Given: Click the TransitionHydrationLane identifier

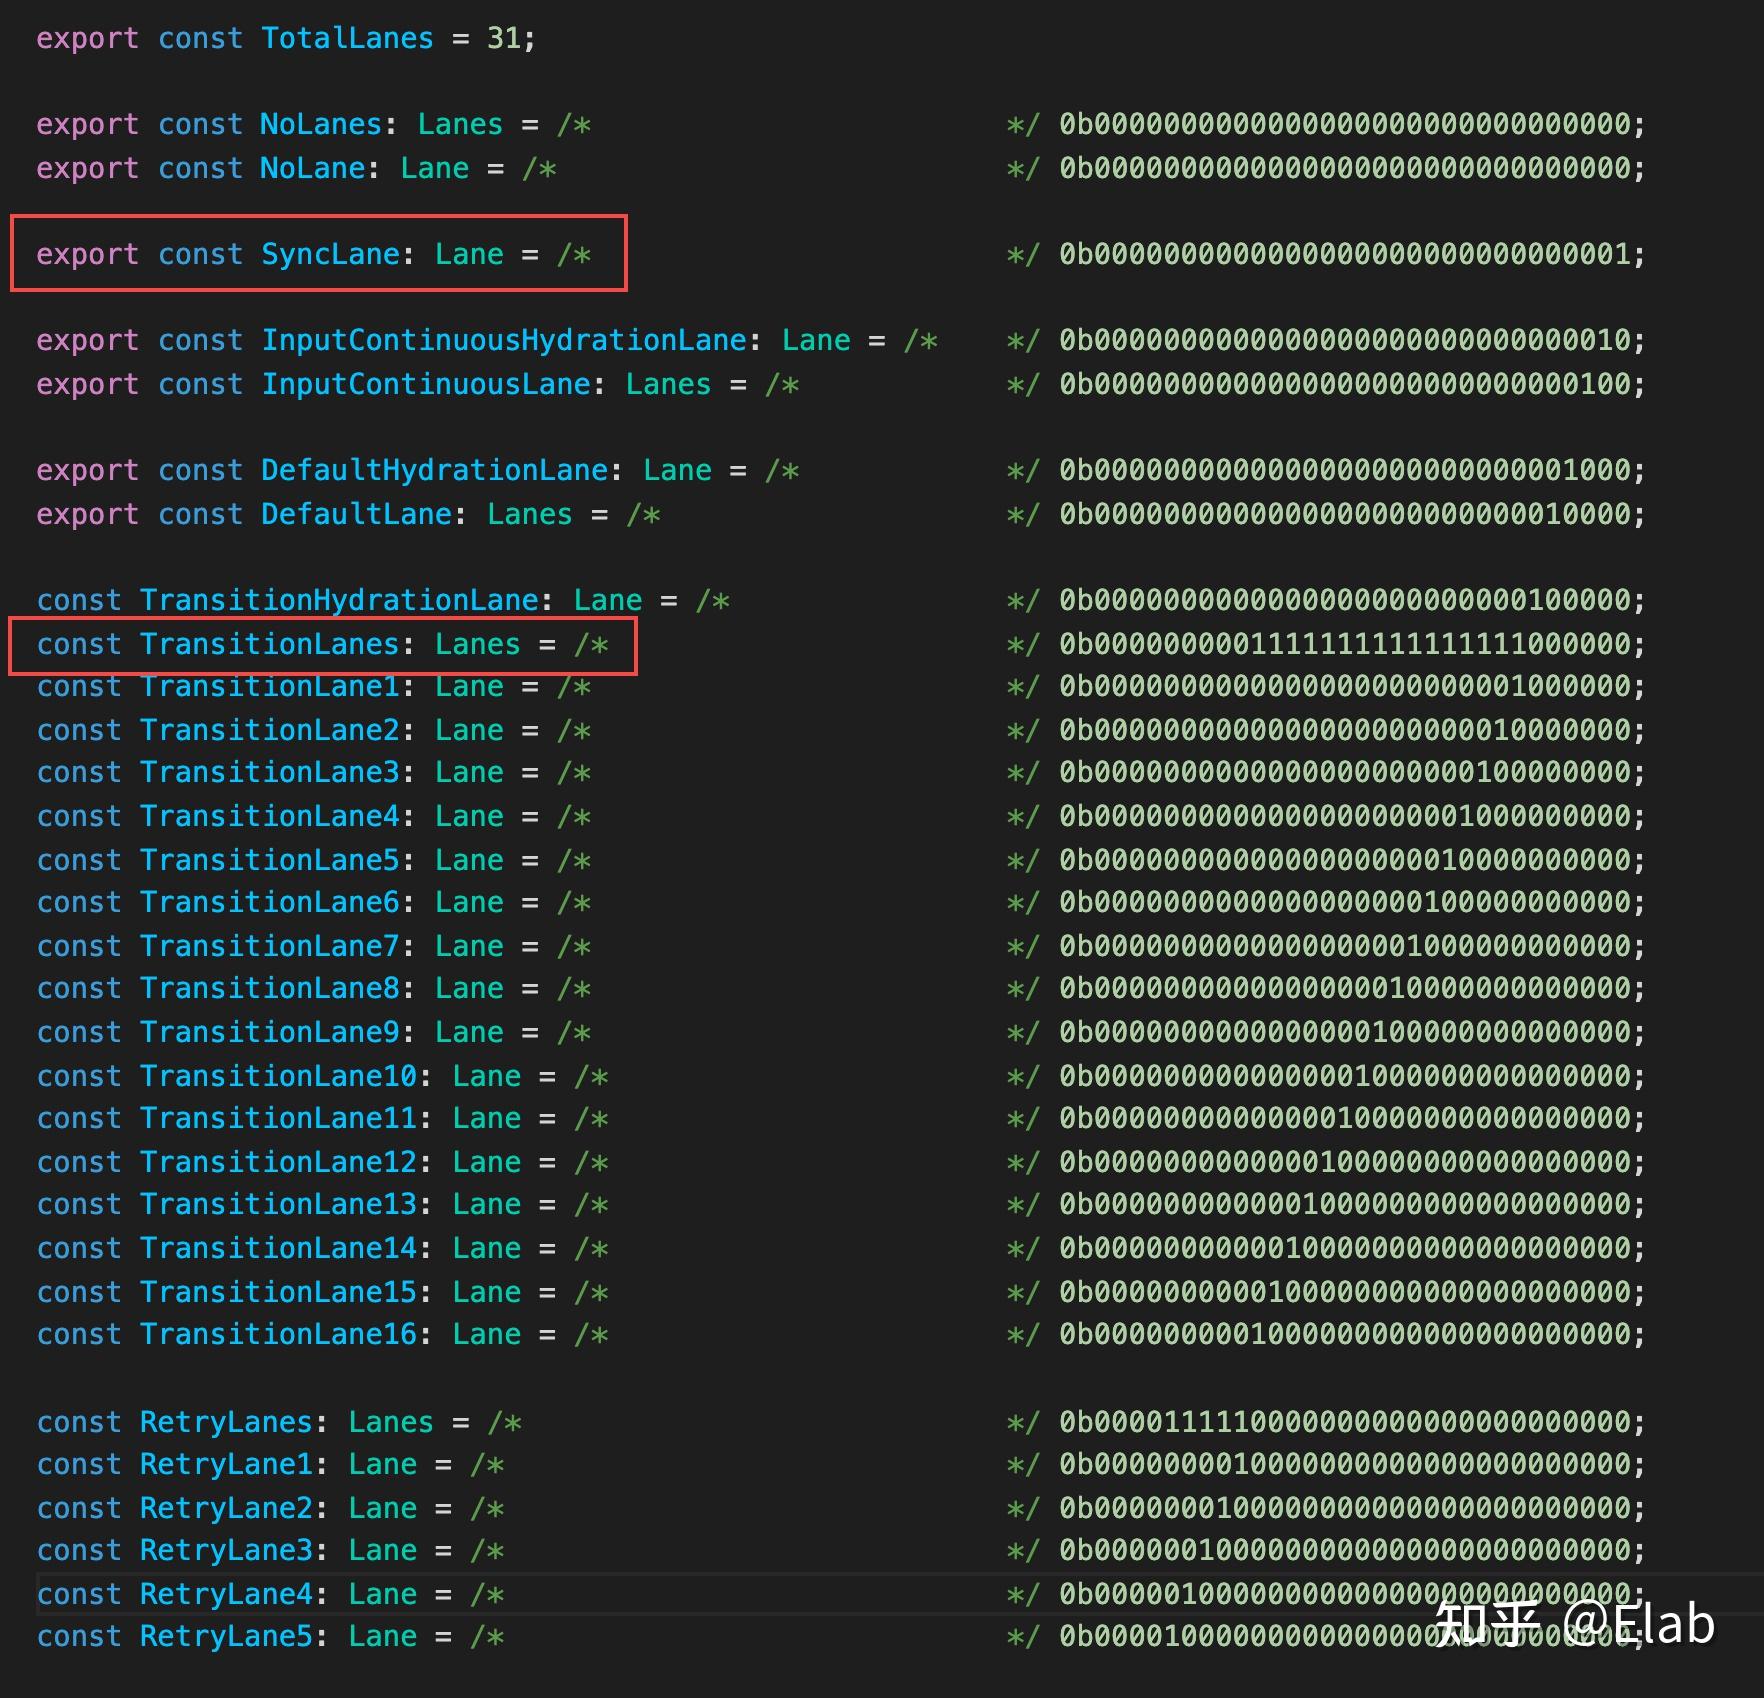Looking at the screenshot, I should (339, 601).
